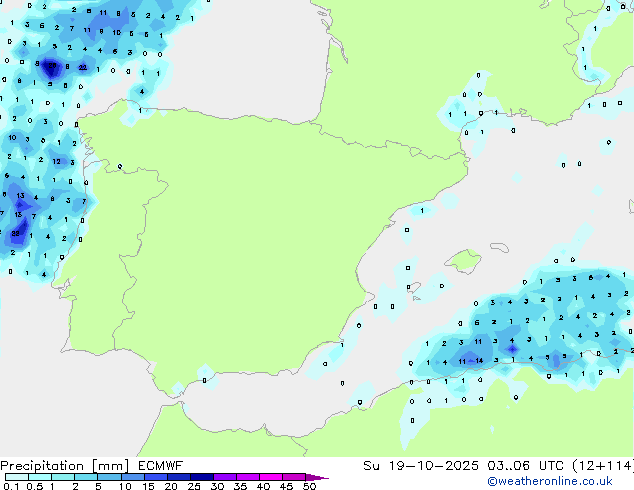
Task: Click the '35' legend scale label
Action: (x=240, y=486)
